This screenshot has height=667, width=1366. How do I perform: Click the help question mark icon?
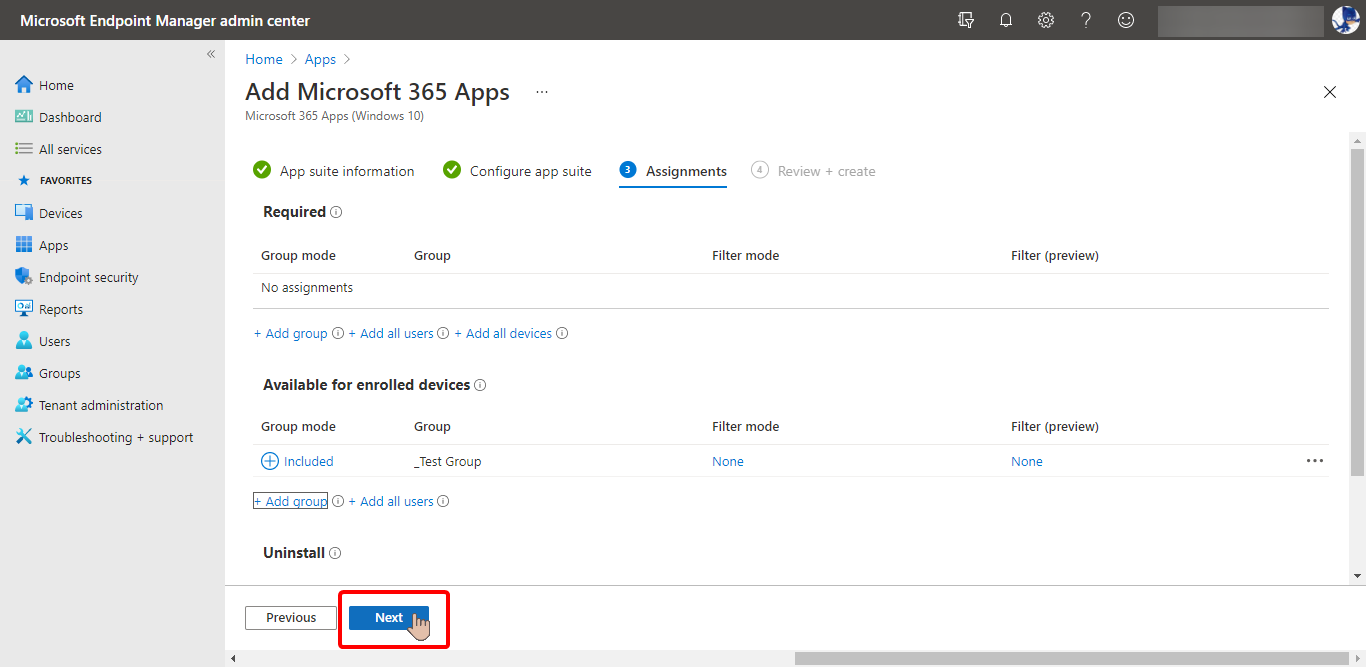pyautogui.click(x=1086, y=20)
